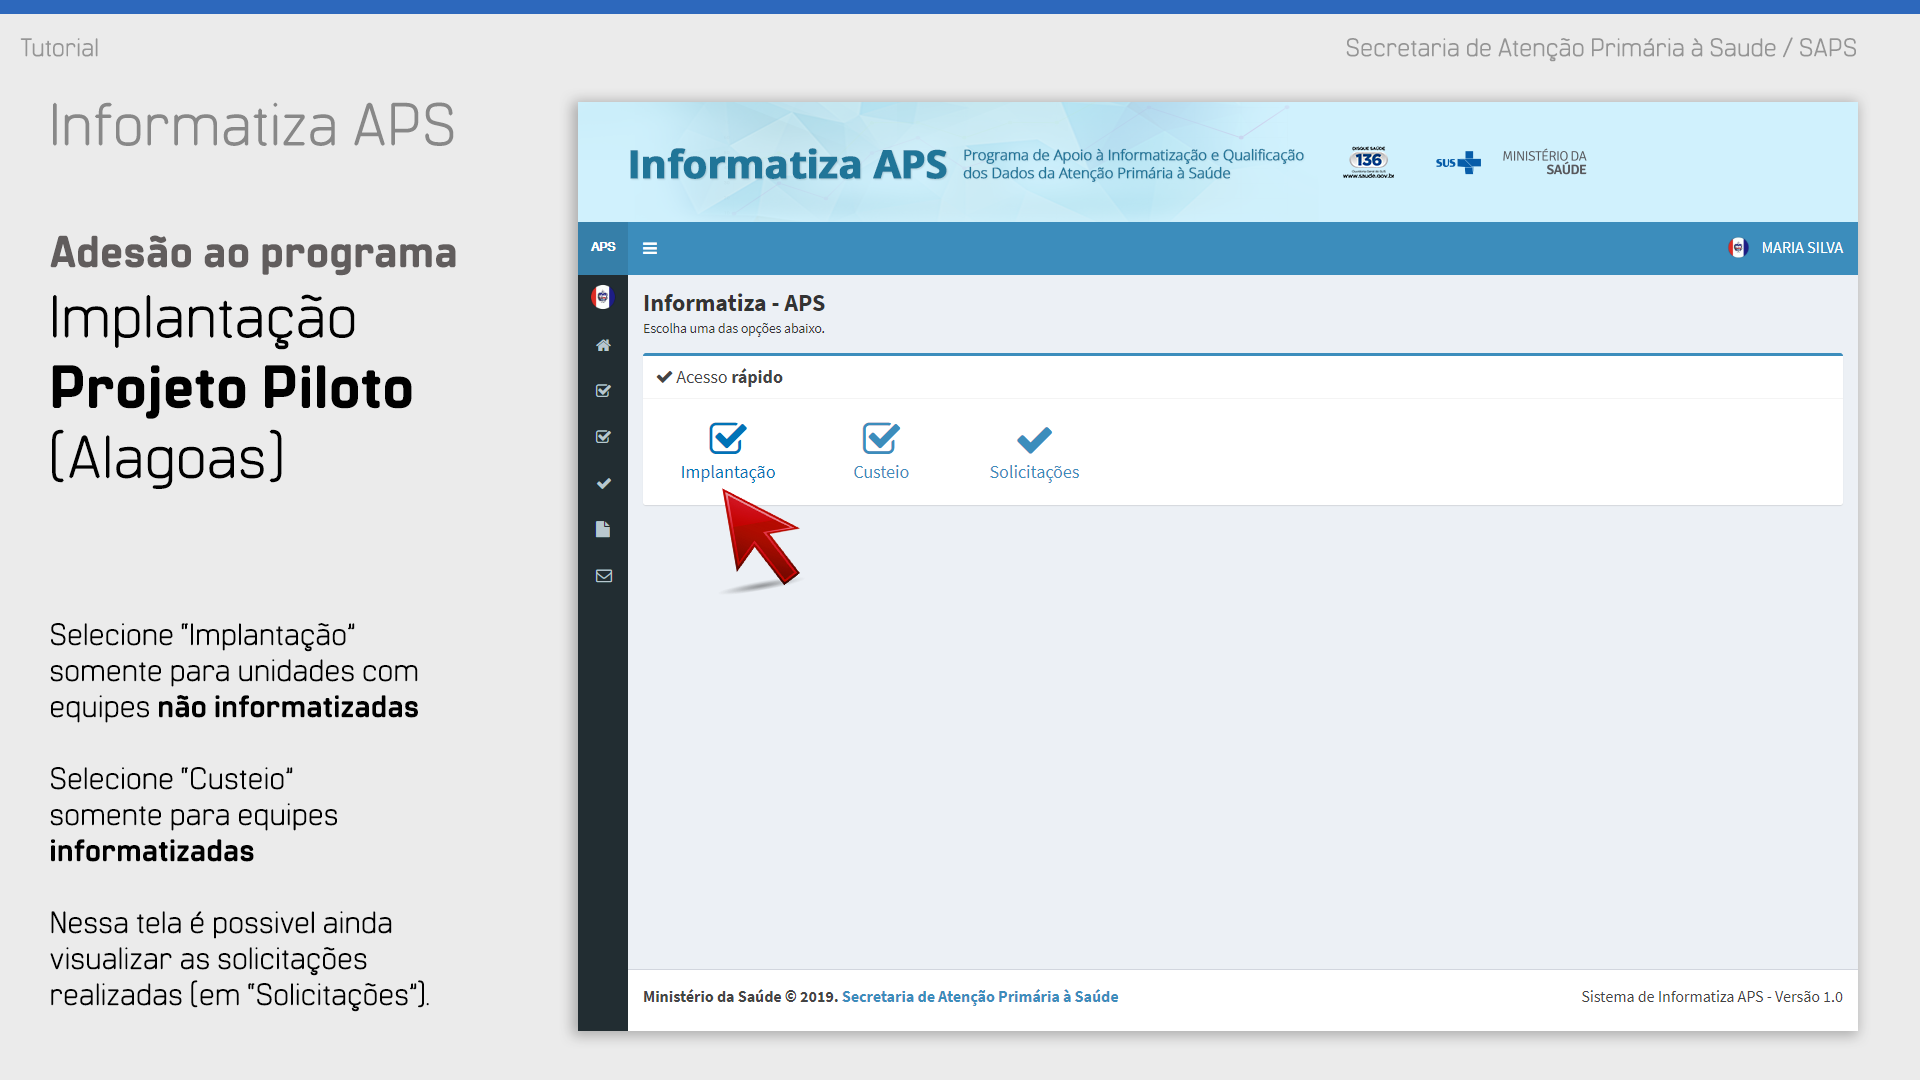Open the Implantação quick access link
Image resolution: width=1920 pixels, height=1080 pixels.
pos(728,472)
